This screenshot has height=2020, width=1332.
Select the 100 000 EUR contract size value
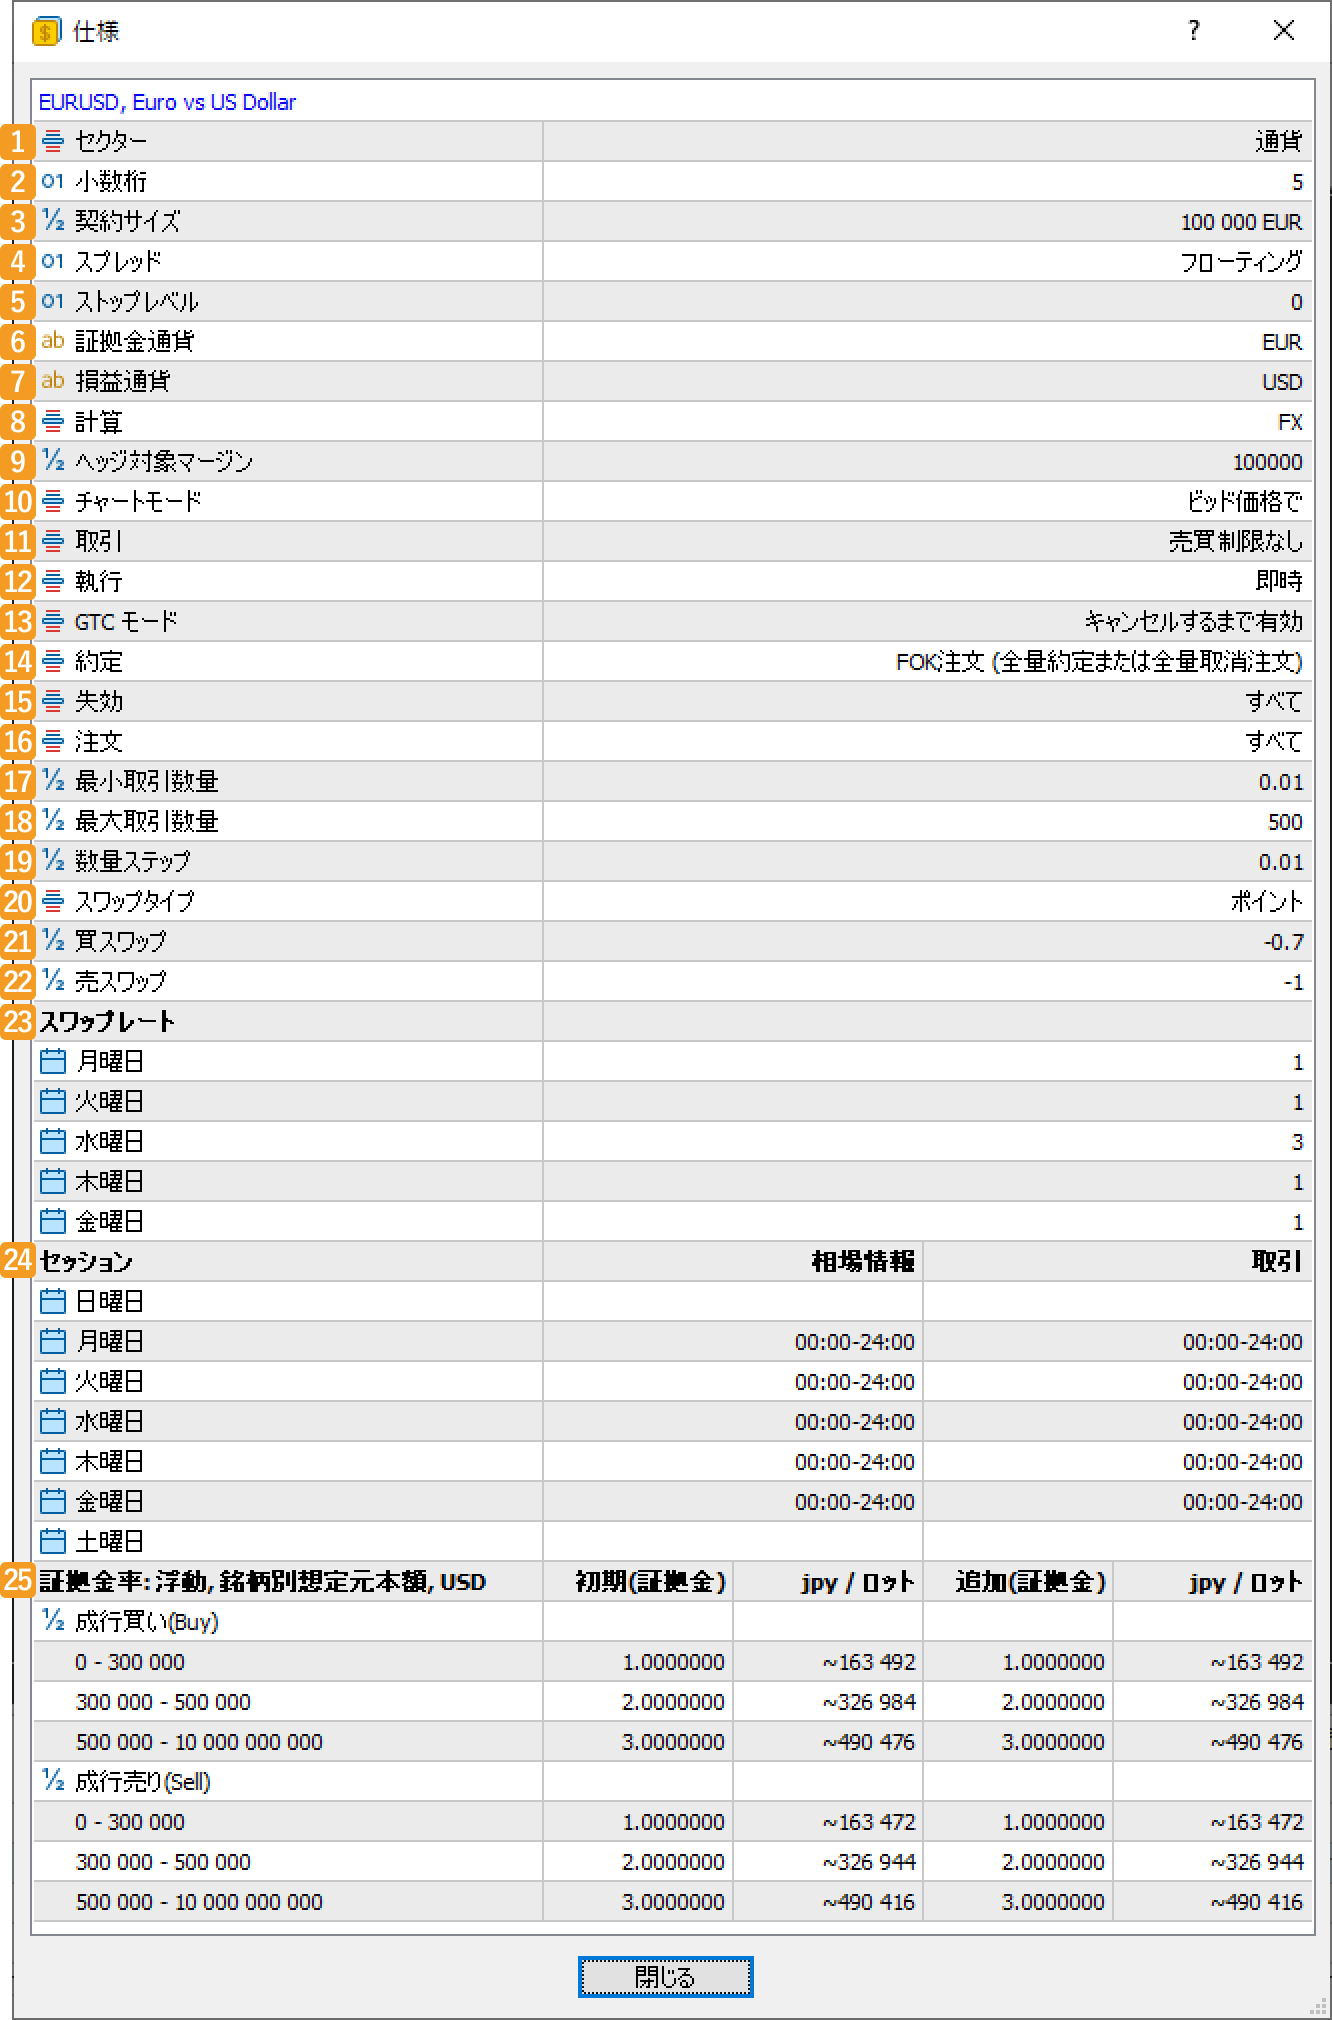pyautogui.click(x=1241, y=222)
